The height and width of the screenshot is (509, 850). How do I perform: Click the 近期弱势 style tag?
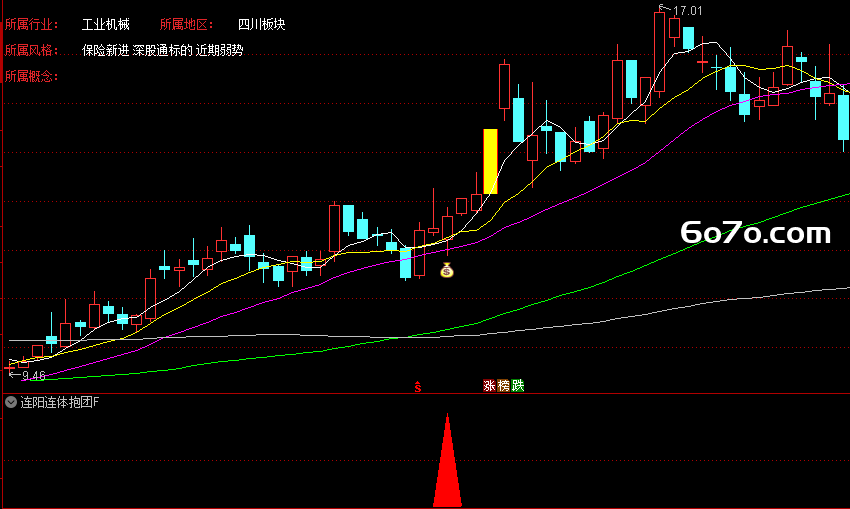click(220, 50)
